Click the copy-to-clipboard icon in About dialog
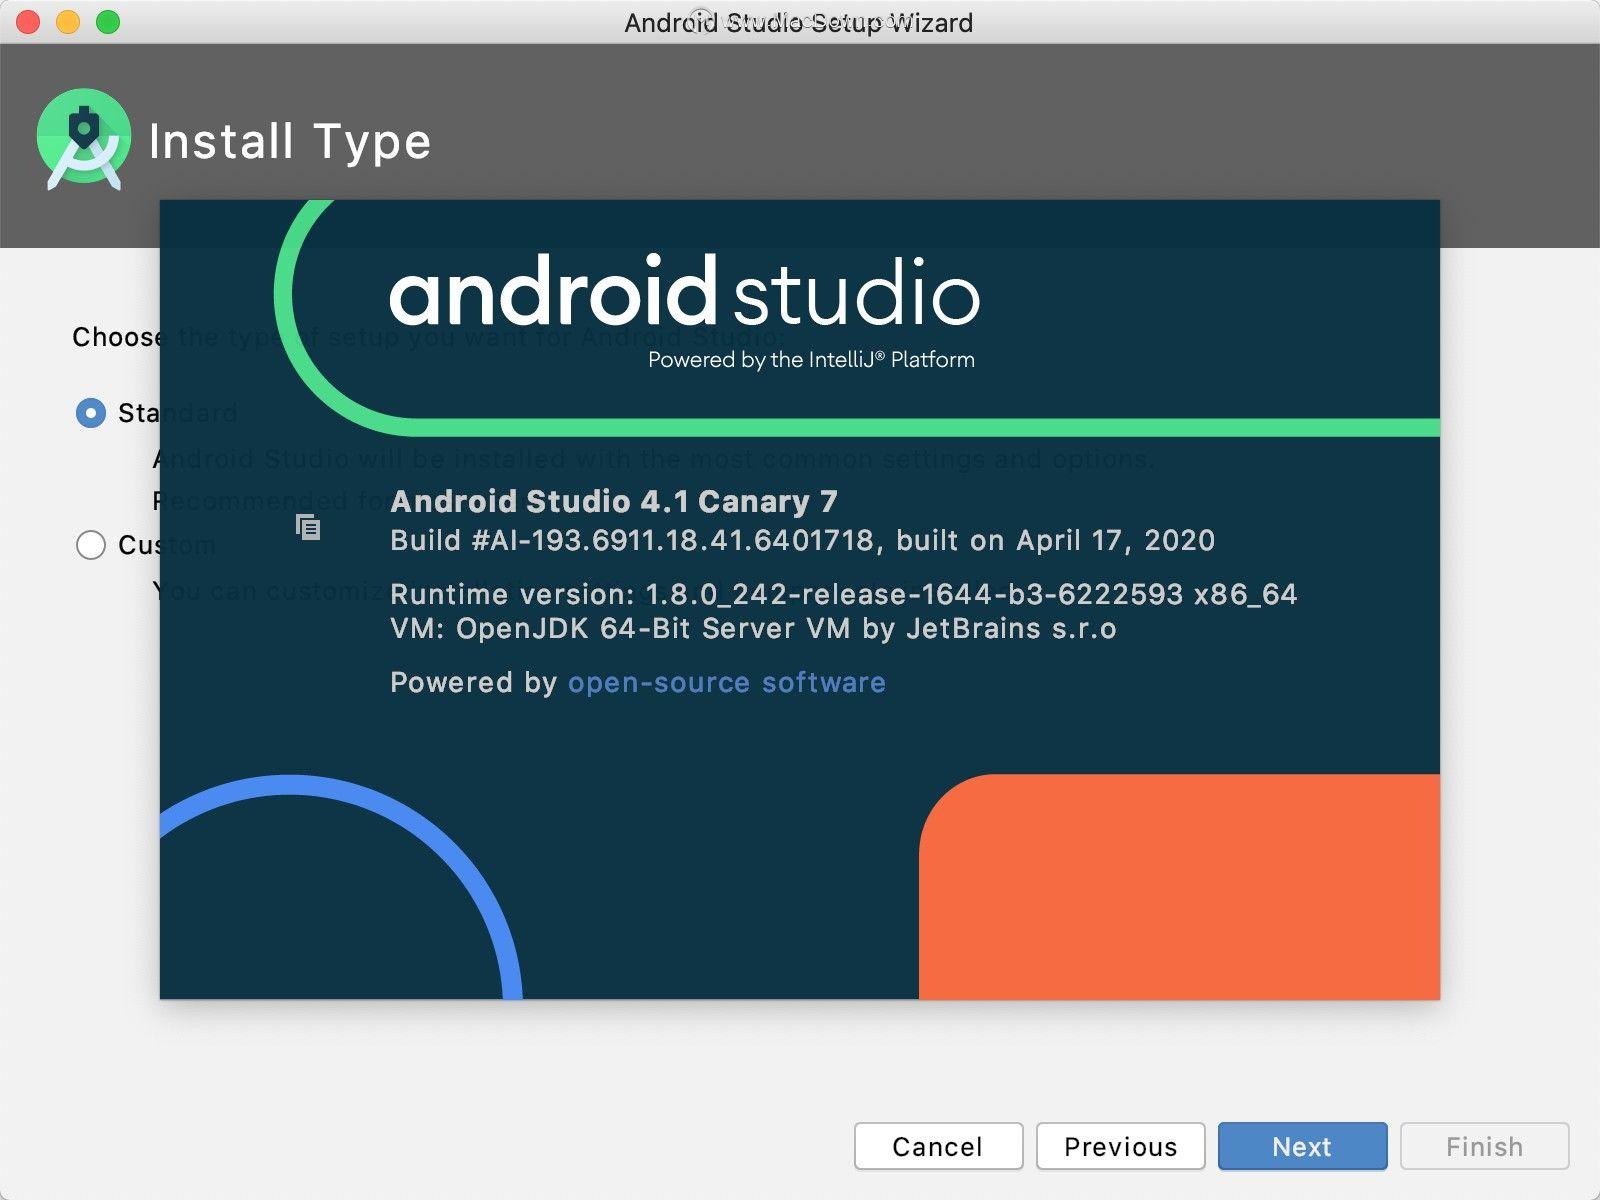Screen dimensions: 1600x1200 point(308,527)
